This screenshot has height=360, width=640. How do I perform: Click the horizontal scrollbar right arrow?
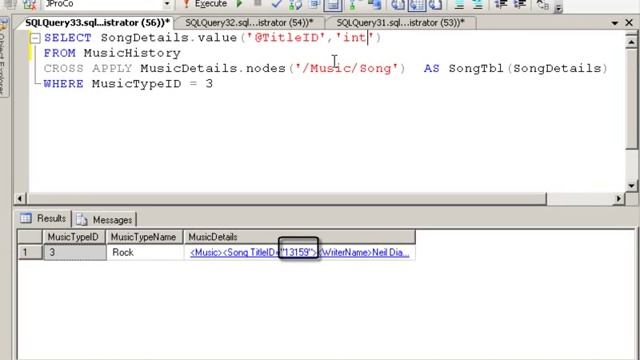[x=619, y=199]
